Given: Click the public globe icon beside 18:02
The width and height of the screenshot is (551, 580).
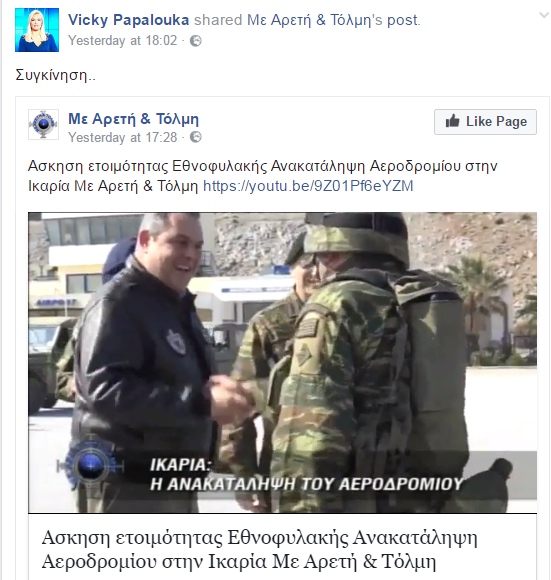Looking at the screenshot, I should 196,41.
